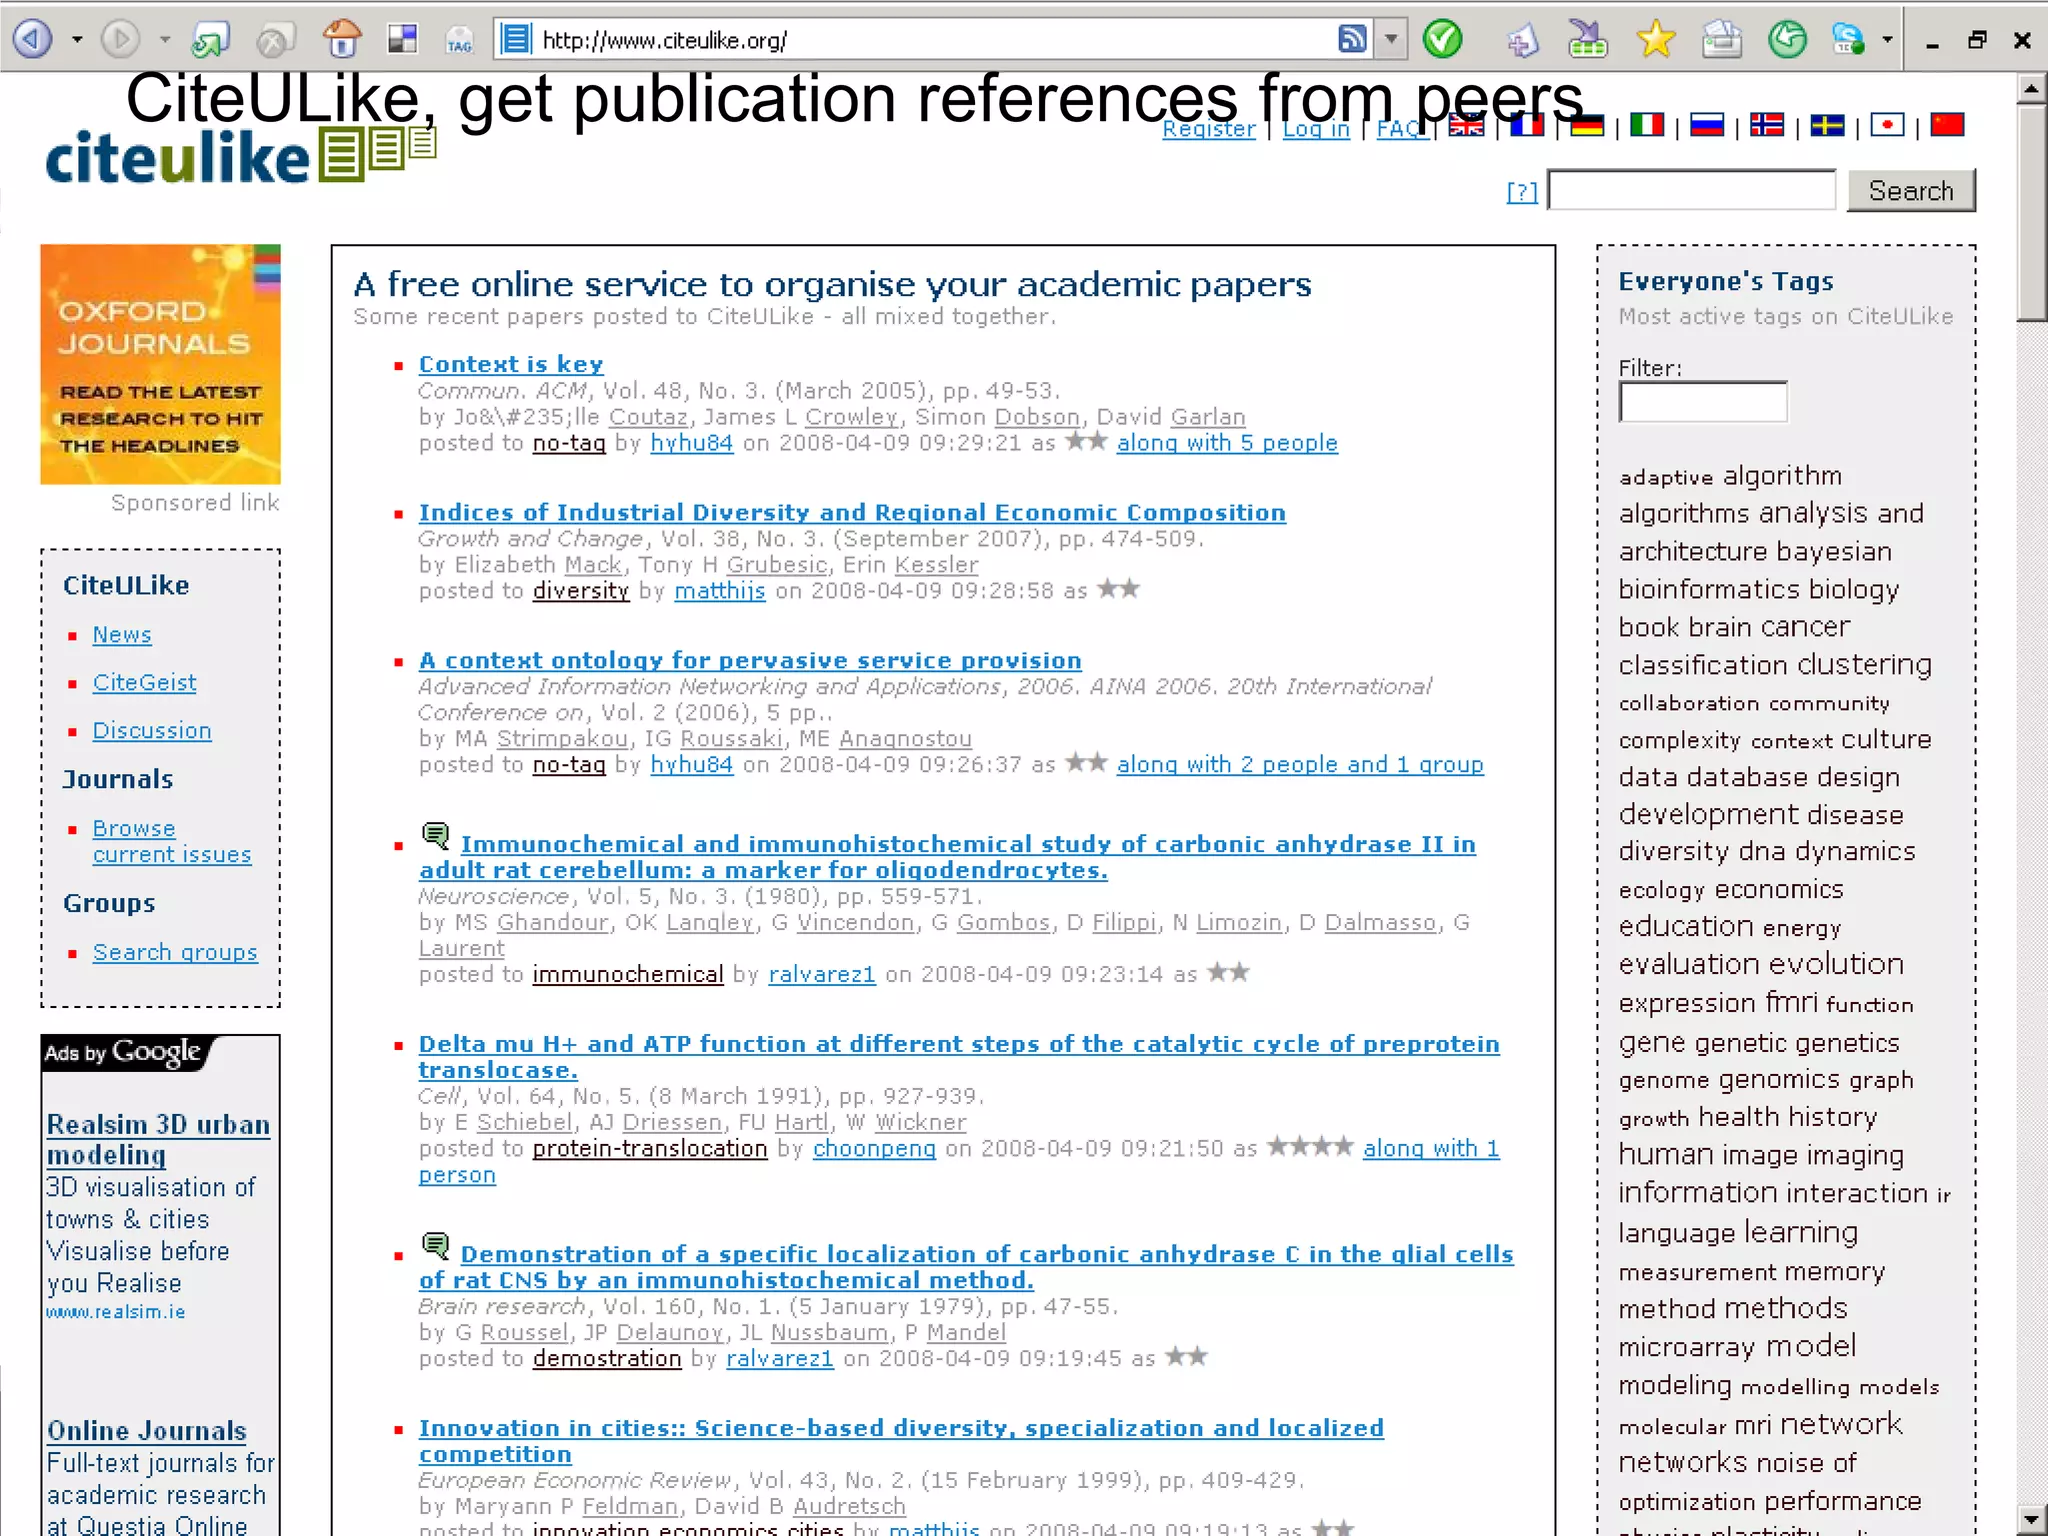2048x1536 pixels.
Task: Click the vertical scrollbar up arrow
Action: tap(2031, 90)
